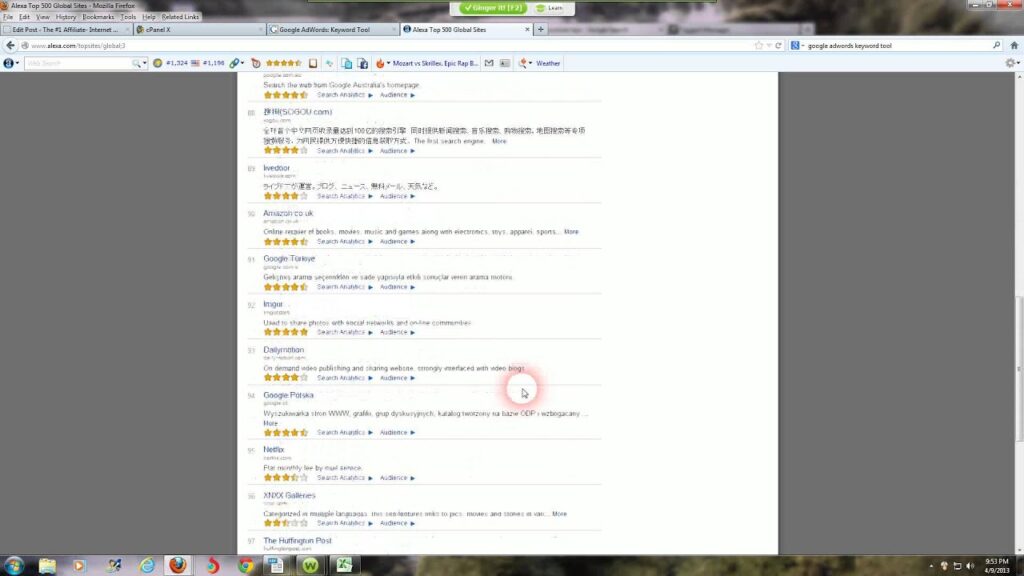Viewport: 1024px width, 576px height.
Task: Reload the page with refresh button
Action: click(778, 46)
